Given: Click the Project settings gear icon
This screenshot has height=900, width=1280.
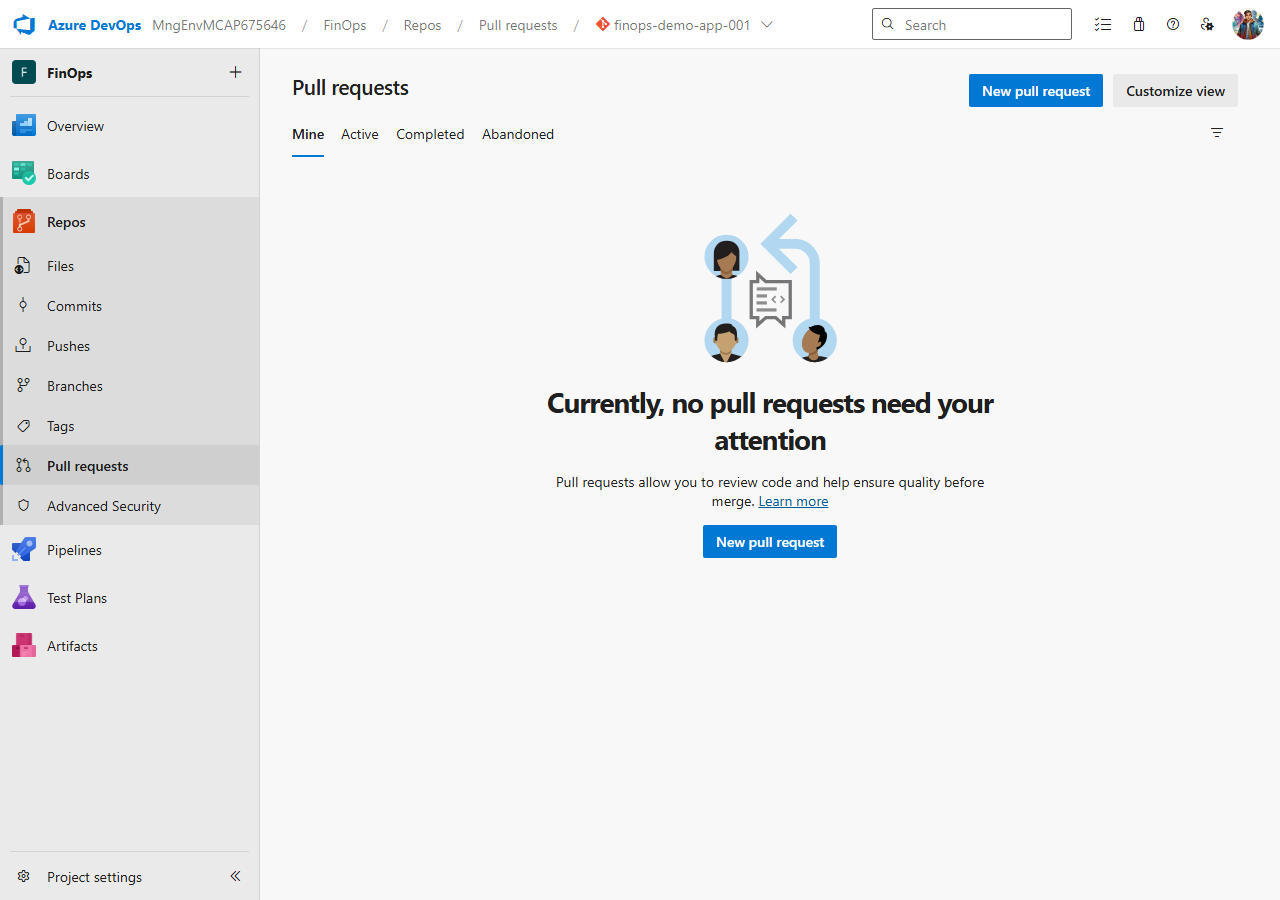Looking at the screenshot, I should [24, 876].
